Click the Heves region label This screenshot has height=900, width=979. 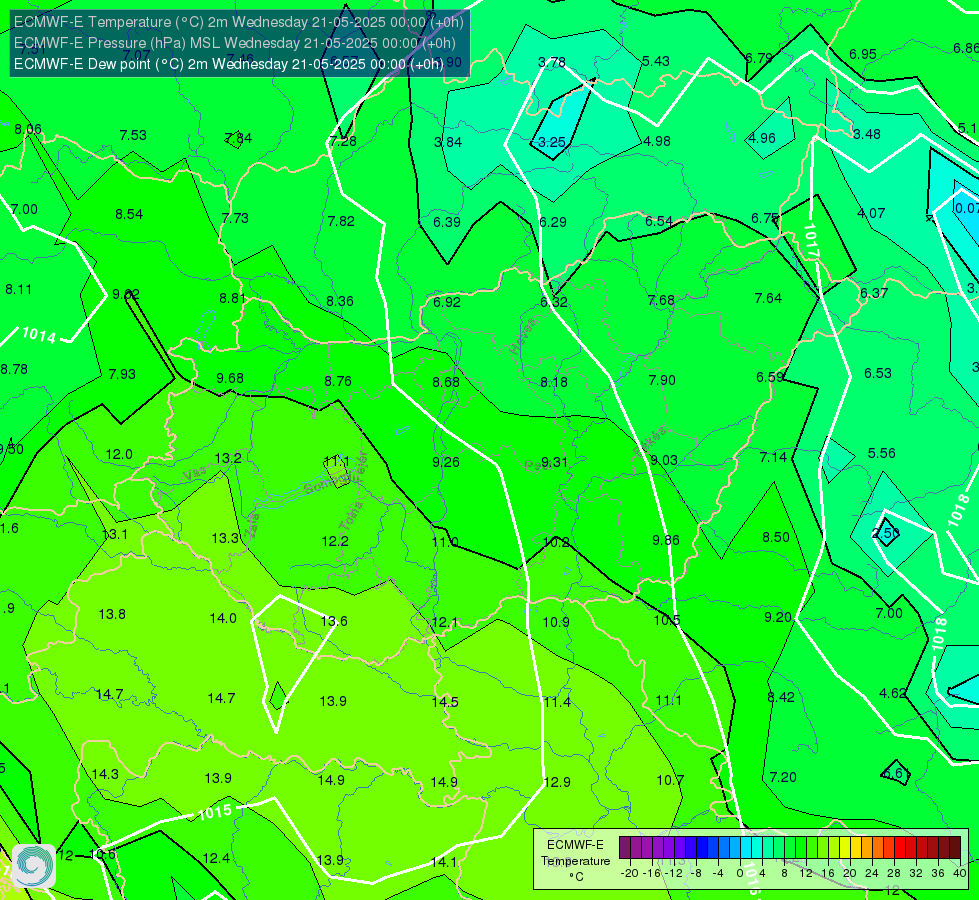click(x=523, y=336)
